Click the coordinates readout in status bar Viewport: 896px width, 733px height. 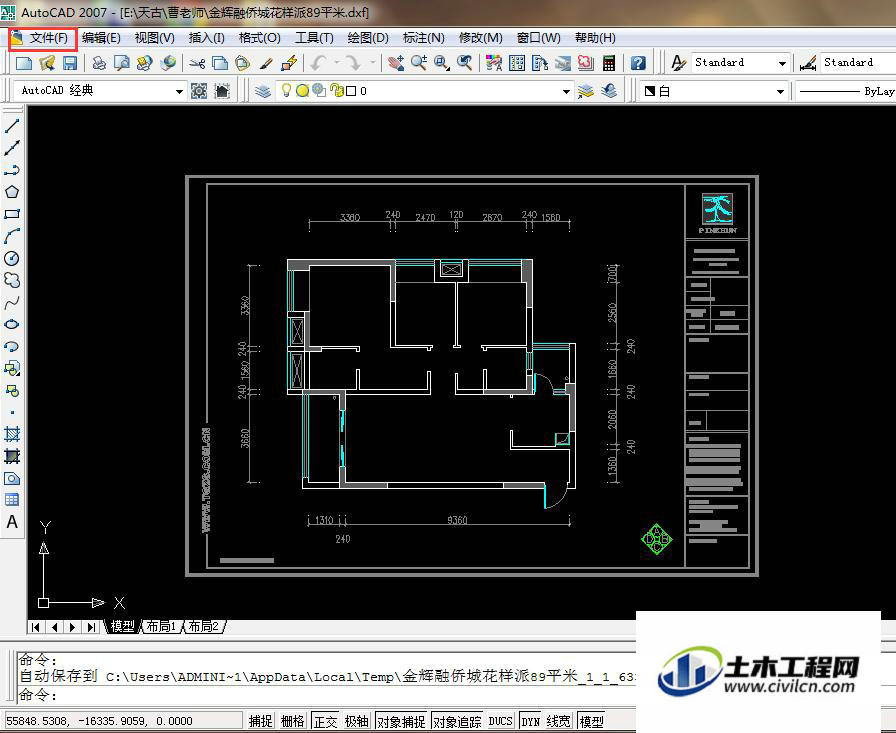[x=122, y=722]
